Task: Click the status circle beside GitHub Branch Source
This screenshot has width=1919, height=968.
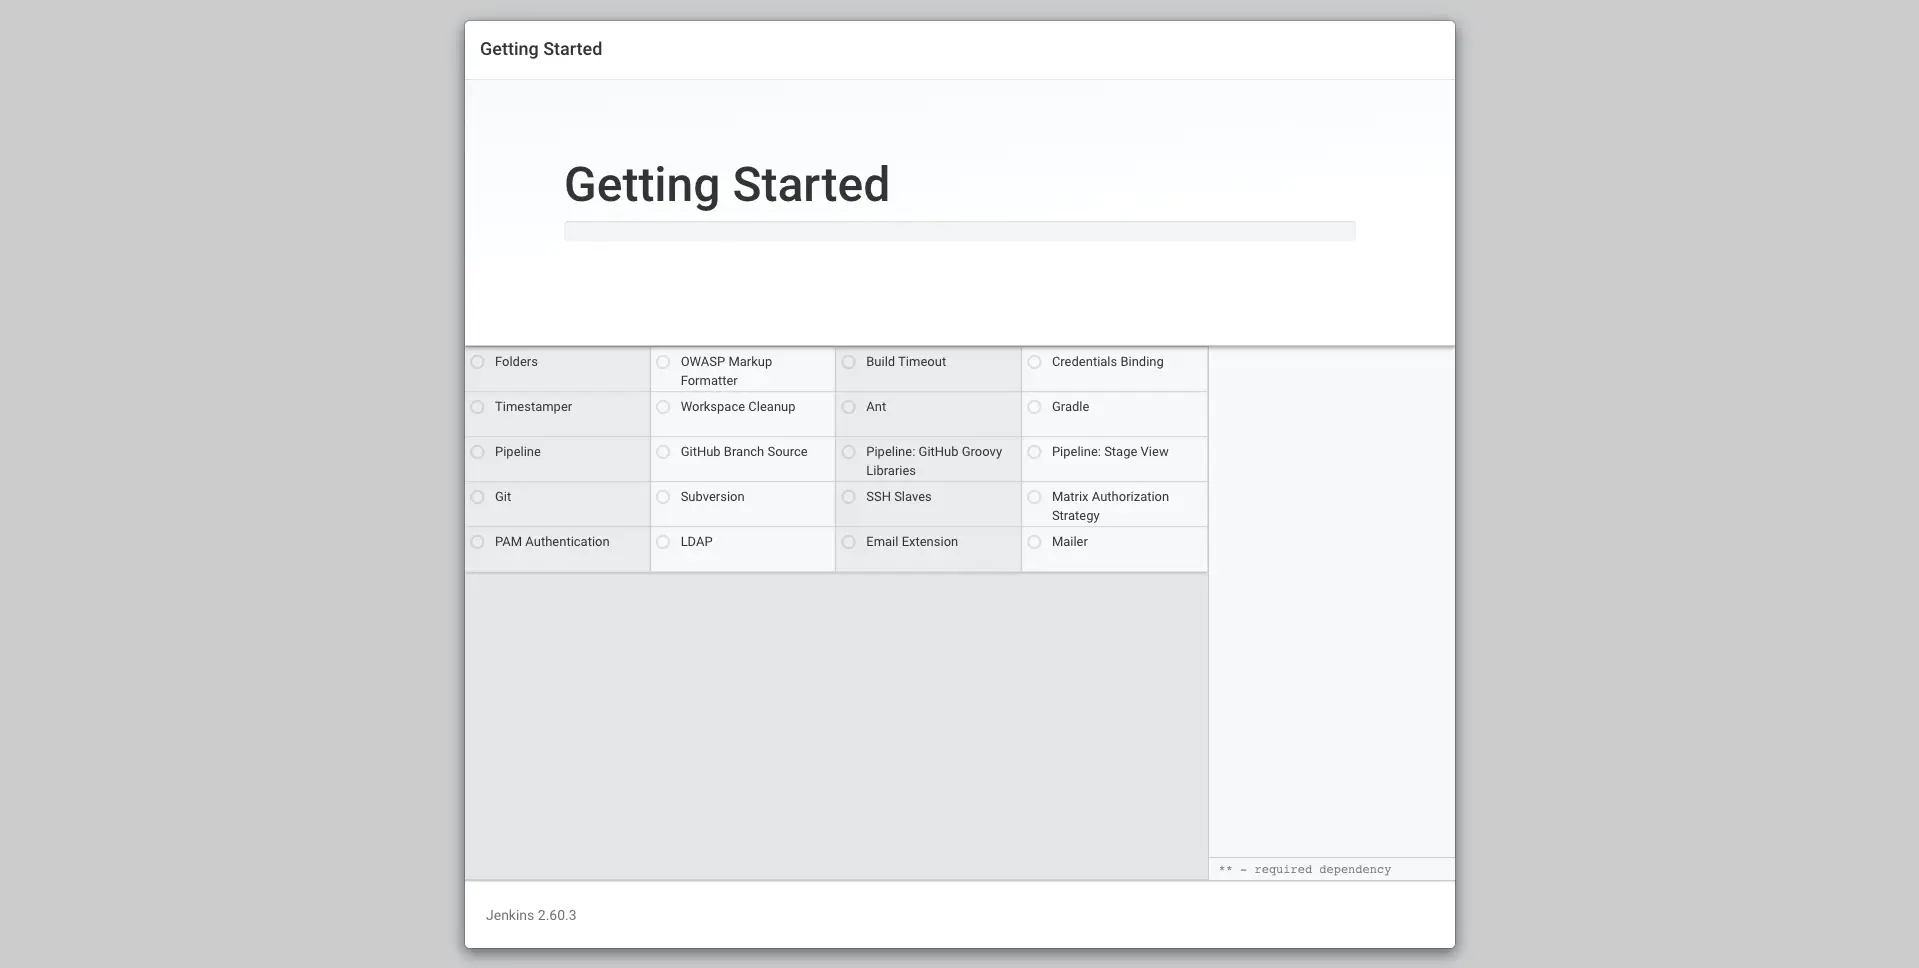Action: coord(663,452)
